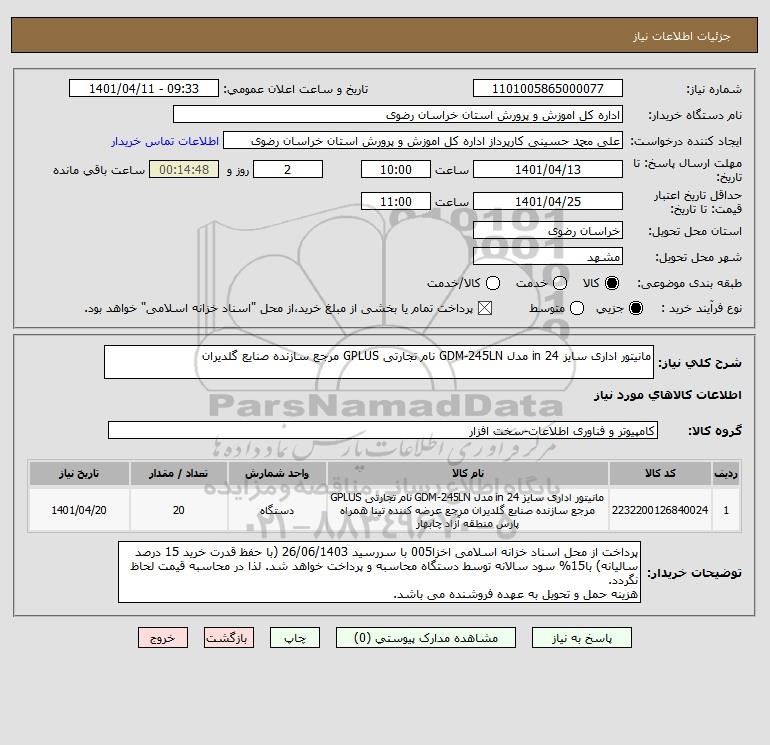Toggle the اسناد خزانه اسلامی payment checkbox
Screen dimensions: 770x745
click(485, 308)
